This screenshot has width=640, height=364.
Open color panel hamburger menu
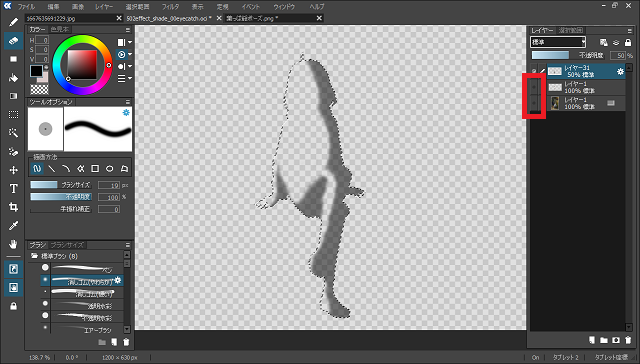(128, 30)
